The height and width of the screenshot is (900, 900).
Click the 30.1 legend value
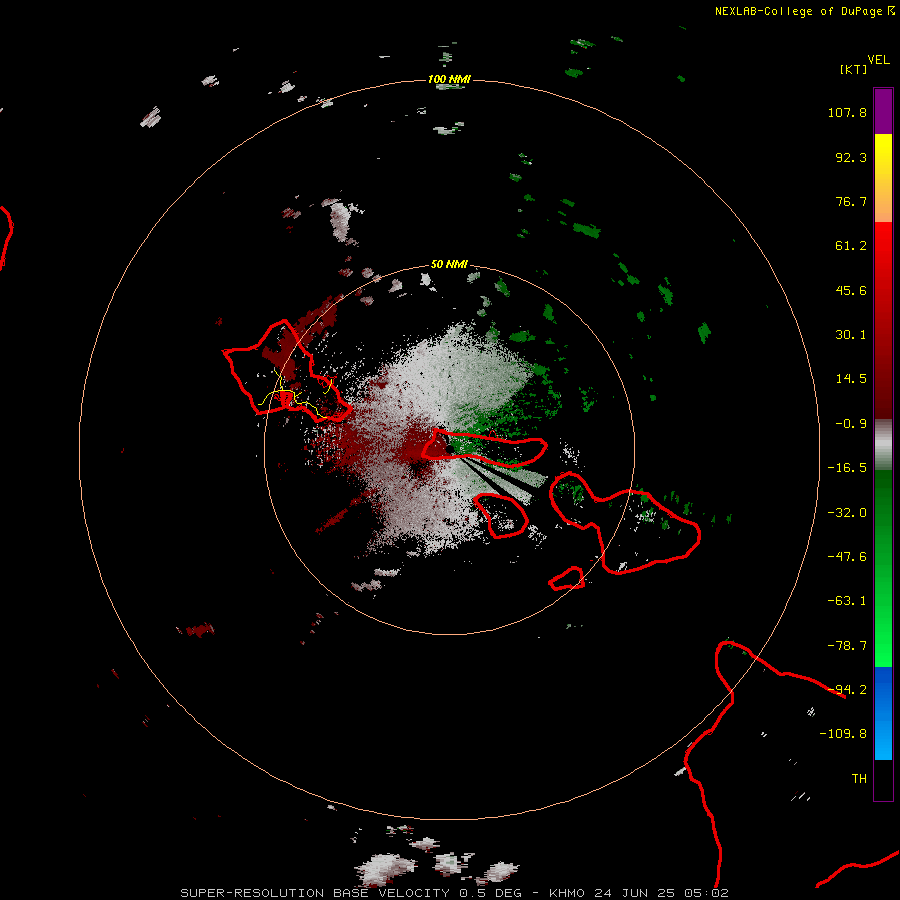pos(851,335)
